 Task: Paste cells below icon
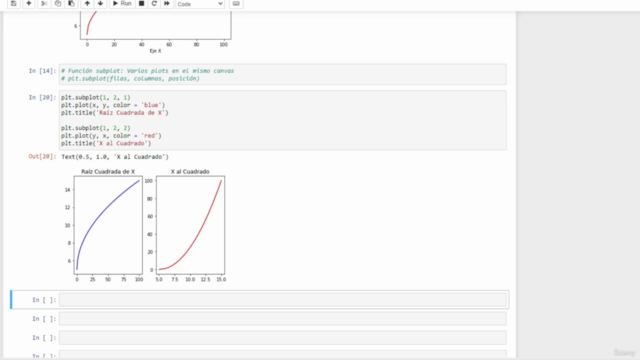(71, 4)
